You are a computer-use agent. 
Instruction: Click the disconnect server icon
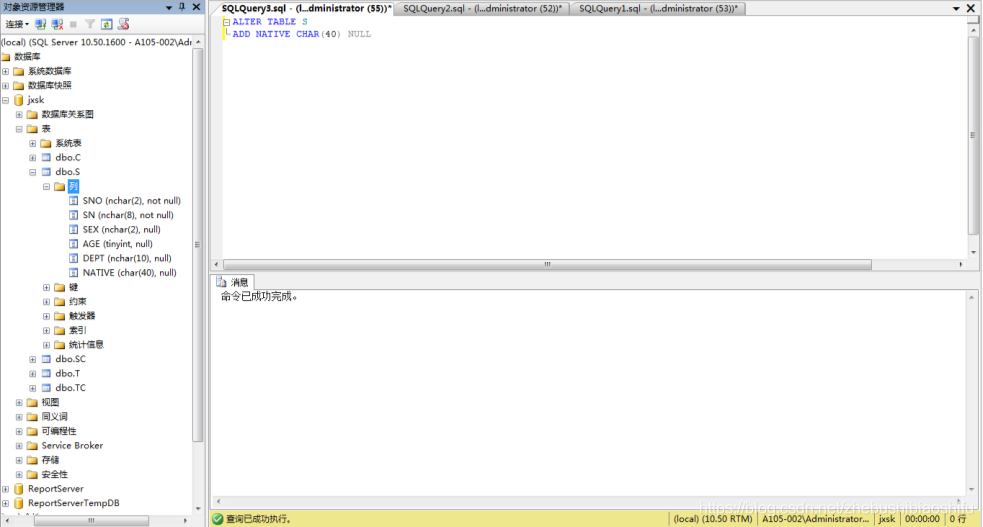(57, 24)
